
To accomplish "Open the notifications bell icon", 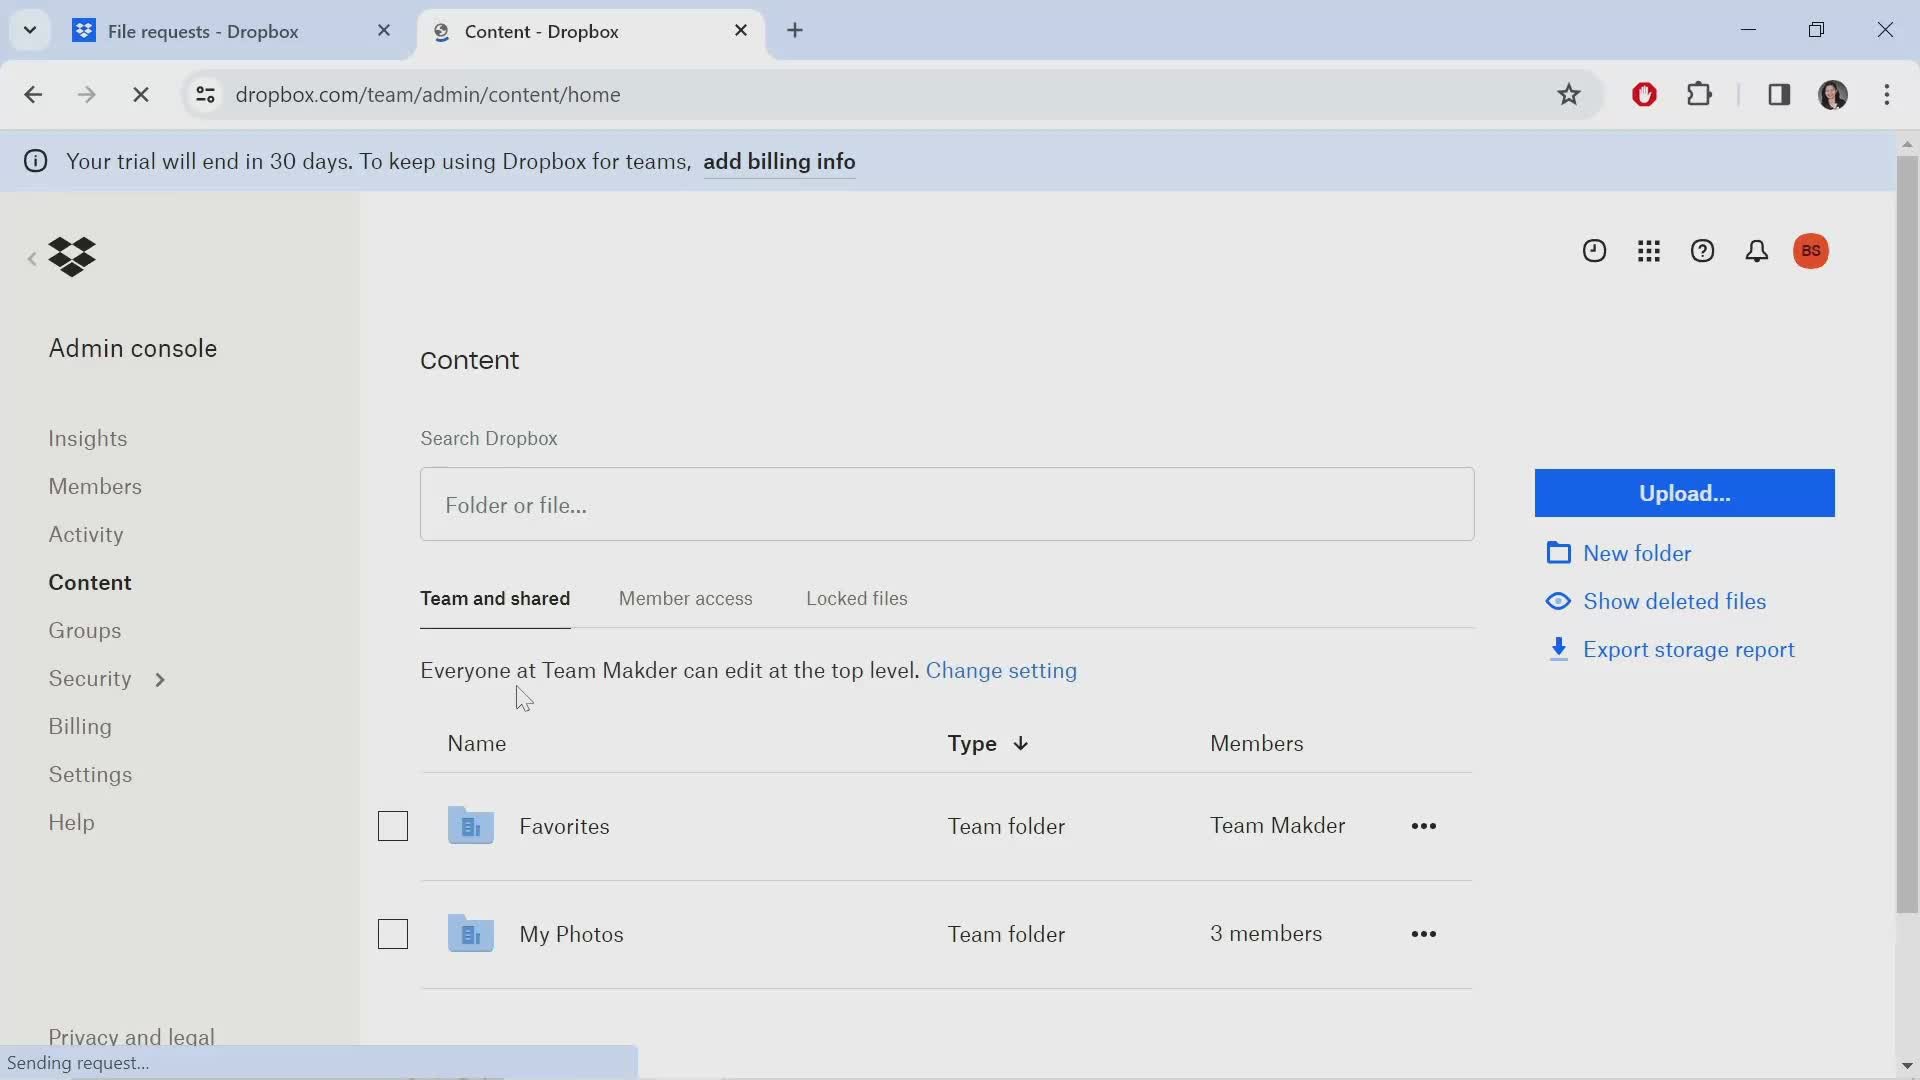I will 1758,252.
